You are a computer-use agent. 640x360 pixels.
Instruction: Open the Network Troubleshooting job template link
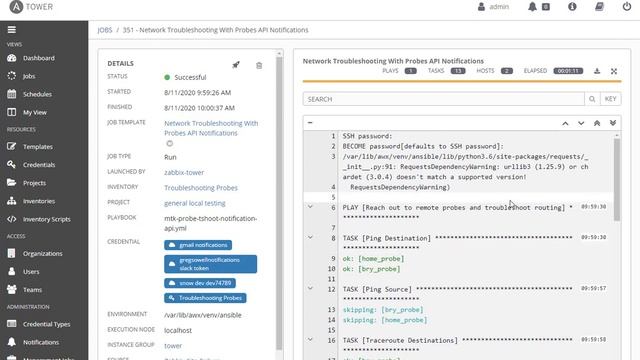[211, 128]
